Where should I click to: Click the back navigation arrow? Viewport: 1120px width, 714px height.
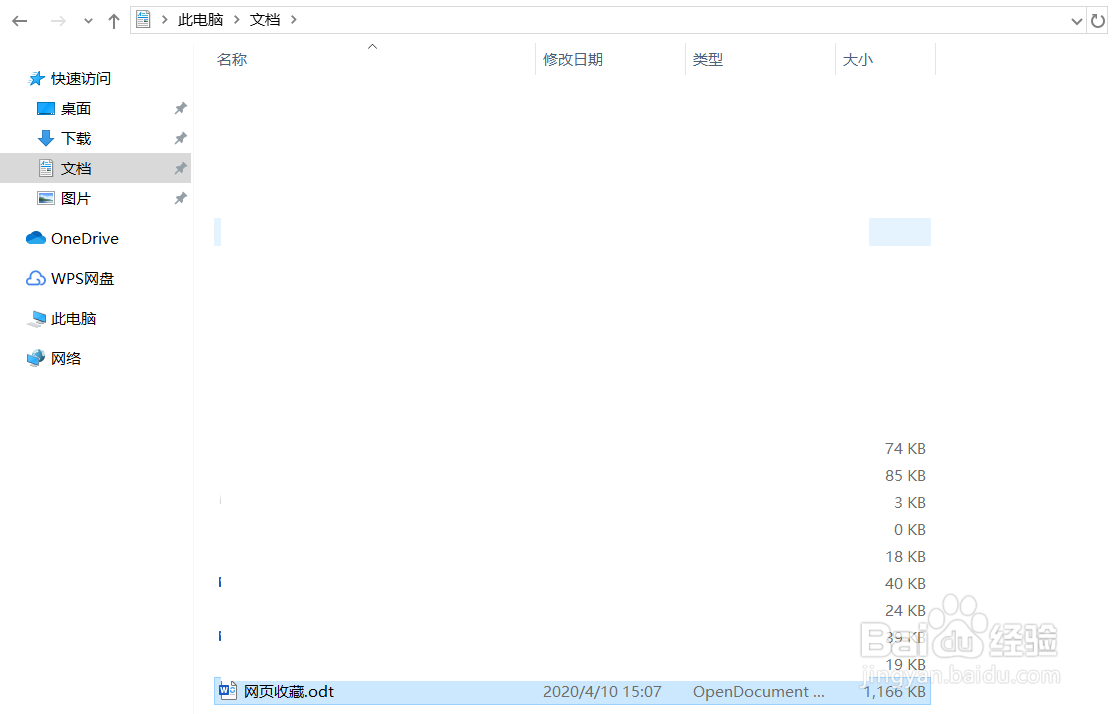19,20
